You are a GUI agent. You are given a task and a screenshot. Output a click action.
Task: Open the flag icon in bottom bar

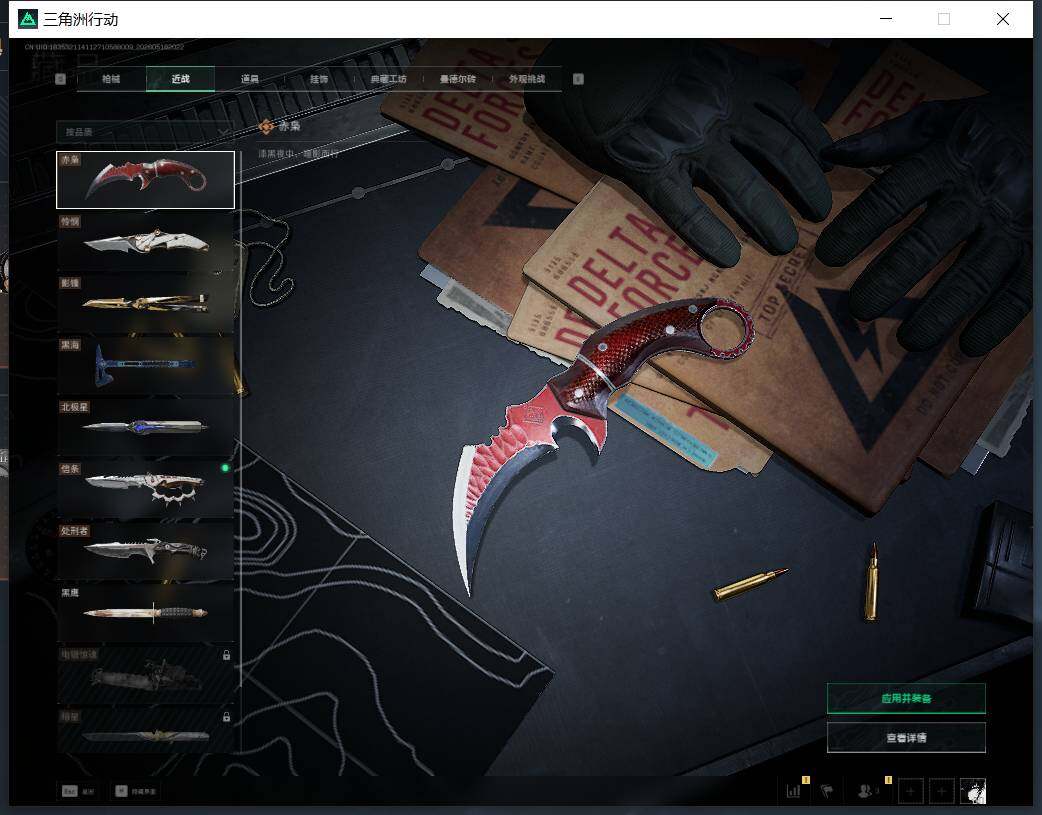tap(827, 791)
